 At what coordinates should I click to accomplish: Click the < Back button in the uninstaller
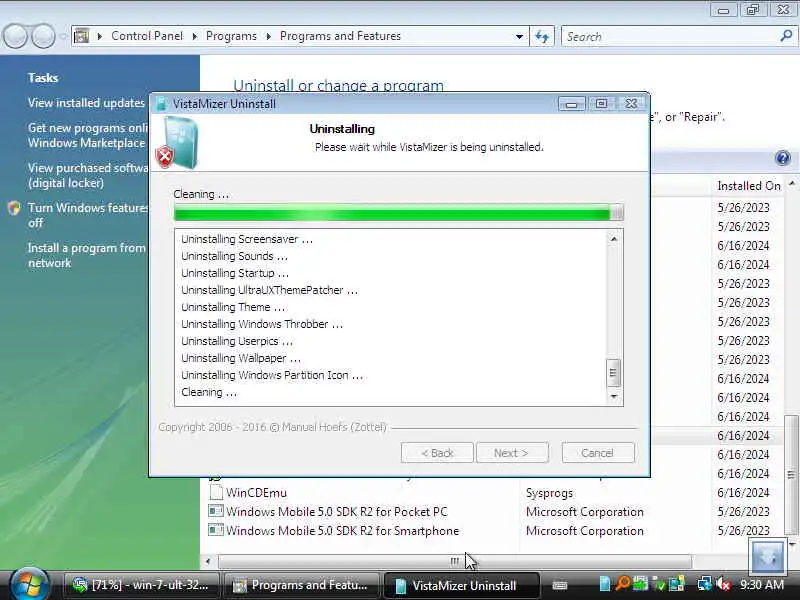tap(437, 453)
